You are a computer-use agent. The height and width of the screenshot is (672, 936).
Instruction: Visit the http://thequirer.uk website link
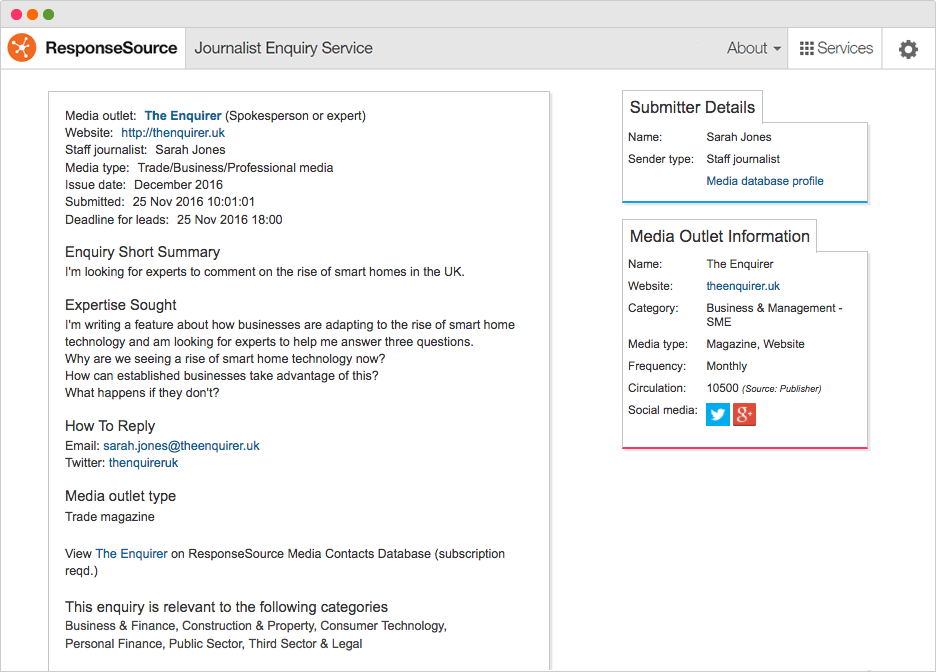pos(172,132)
